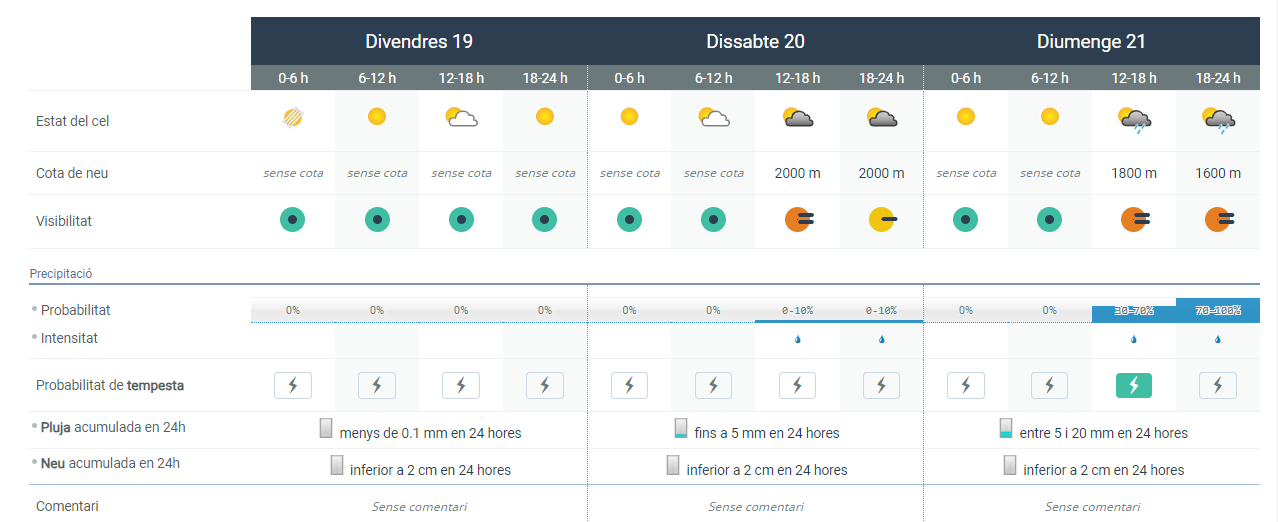Click Divendres 12-18 h green visibility icon
1278x522 pixels.
460,219
